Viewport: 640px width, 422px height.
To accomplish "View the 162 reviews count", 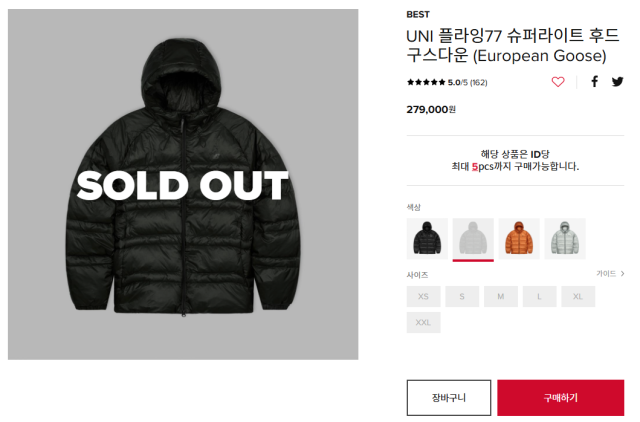I will (478, 82).
